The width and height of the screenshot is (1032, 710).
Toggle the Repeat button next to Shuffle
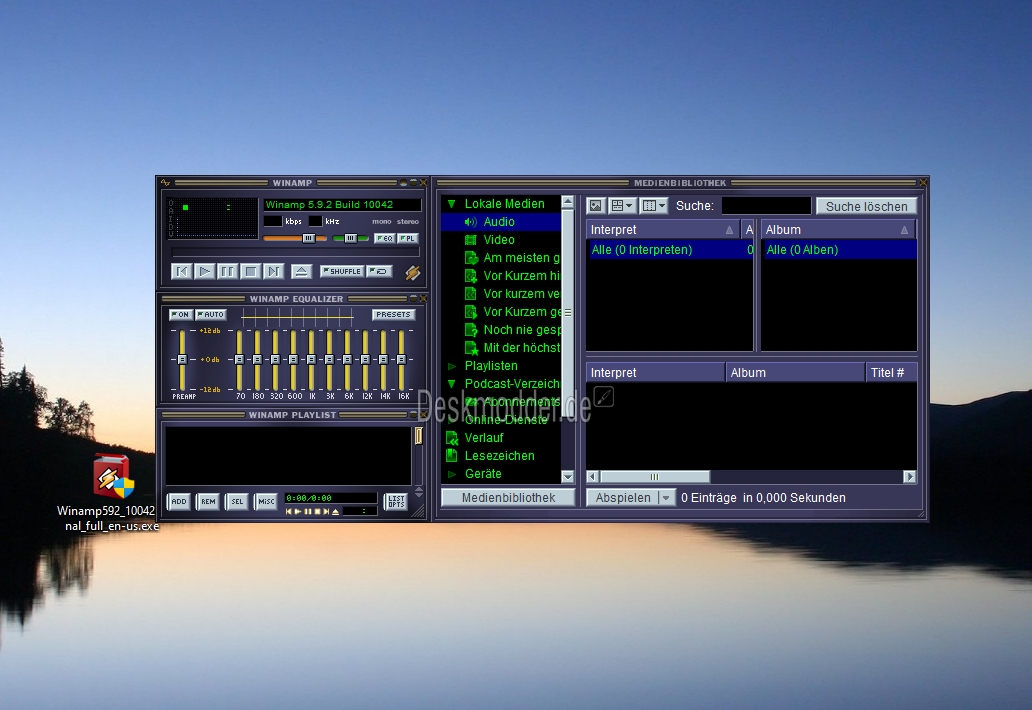380,271
